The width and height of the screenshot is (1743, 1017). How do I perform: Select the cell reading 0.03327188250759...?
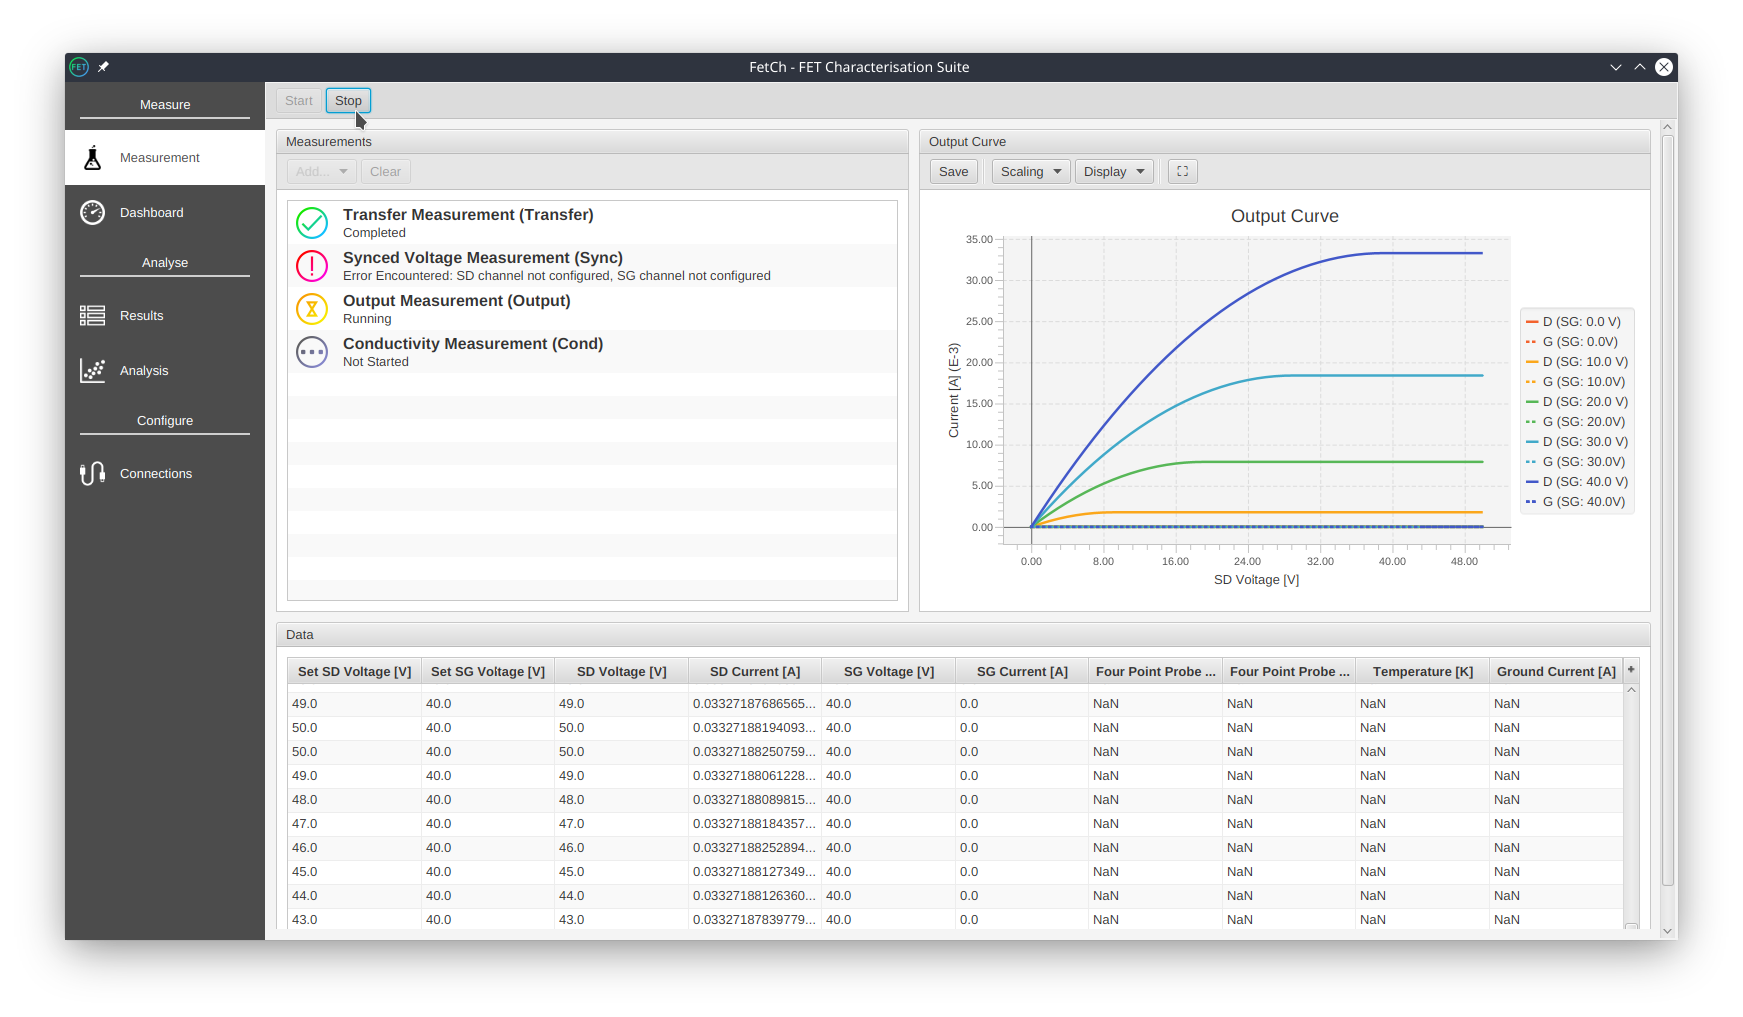[x=755, y=752]
